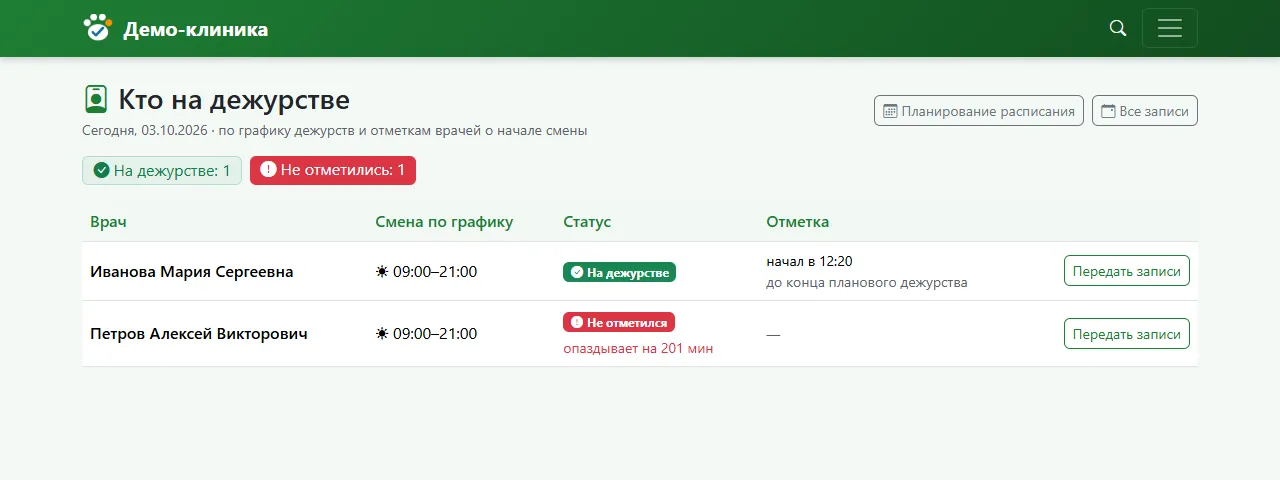Select doctor Петров Алексей Викторович
The height and width of the screenshot is (480, 1280).
199,334
